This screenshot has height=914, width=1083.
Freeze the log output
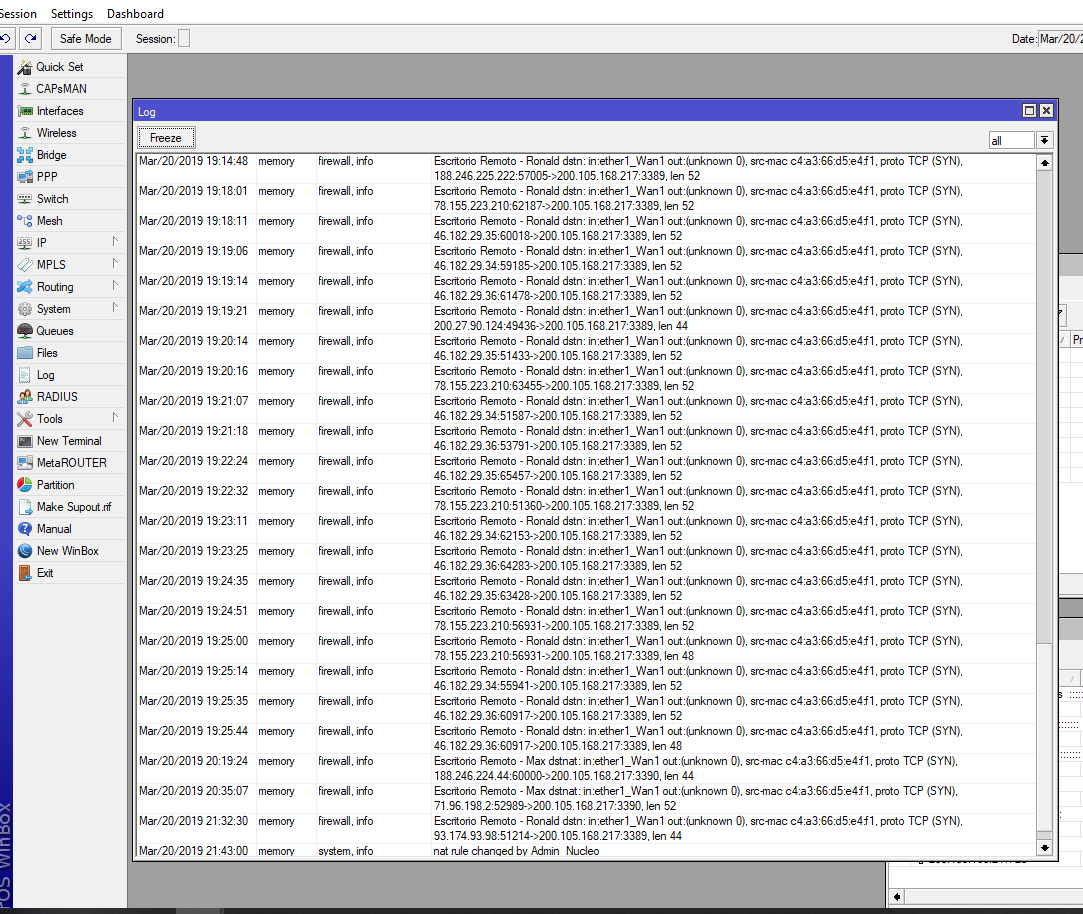(166, 137)
